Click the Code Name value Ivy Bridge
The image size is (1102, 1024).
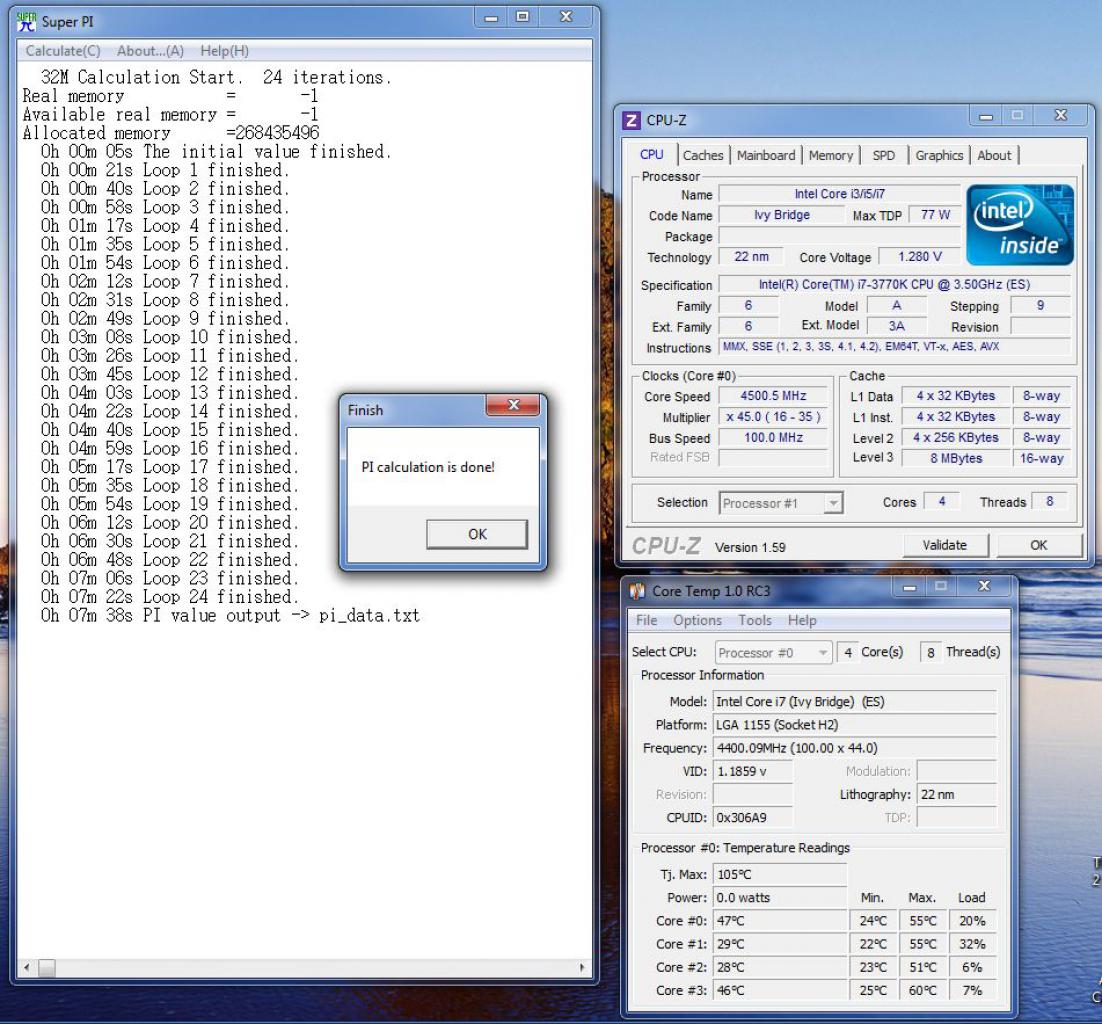[x=782, y=215]
